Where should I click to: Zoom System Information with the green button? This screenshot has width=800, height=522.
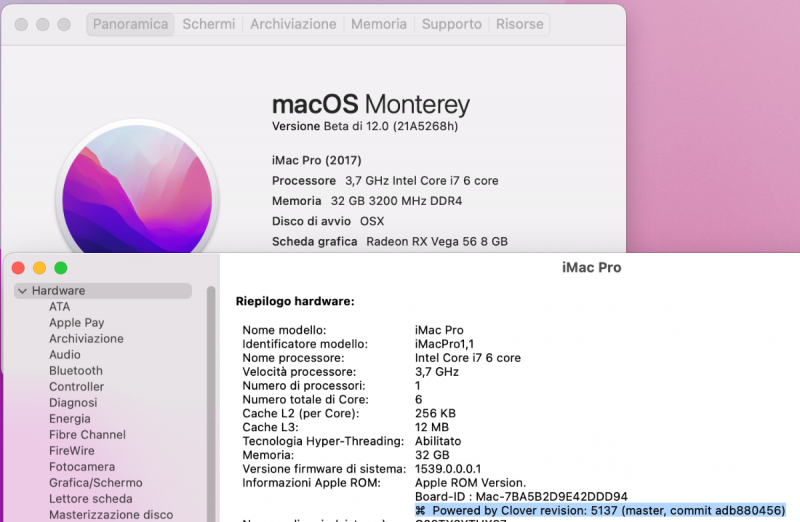[61, 268]
